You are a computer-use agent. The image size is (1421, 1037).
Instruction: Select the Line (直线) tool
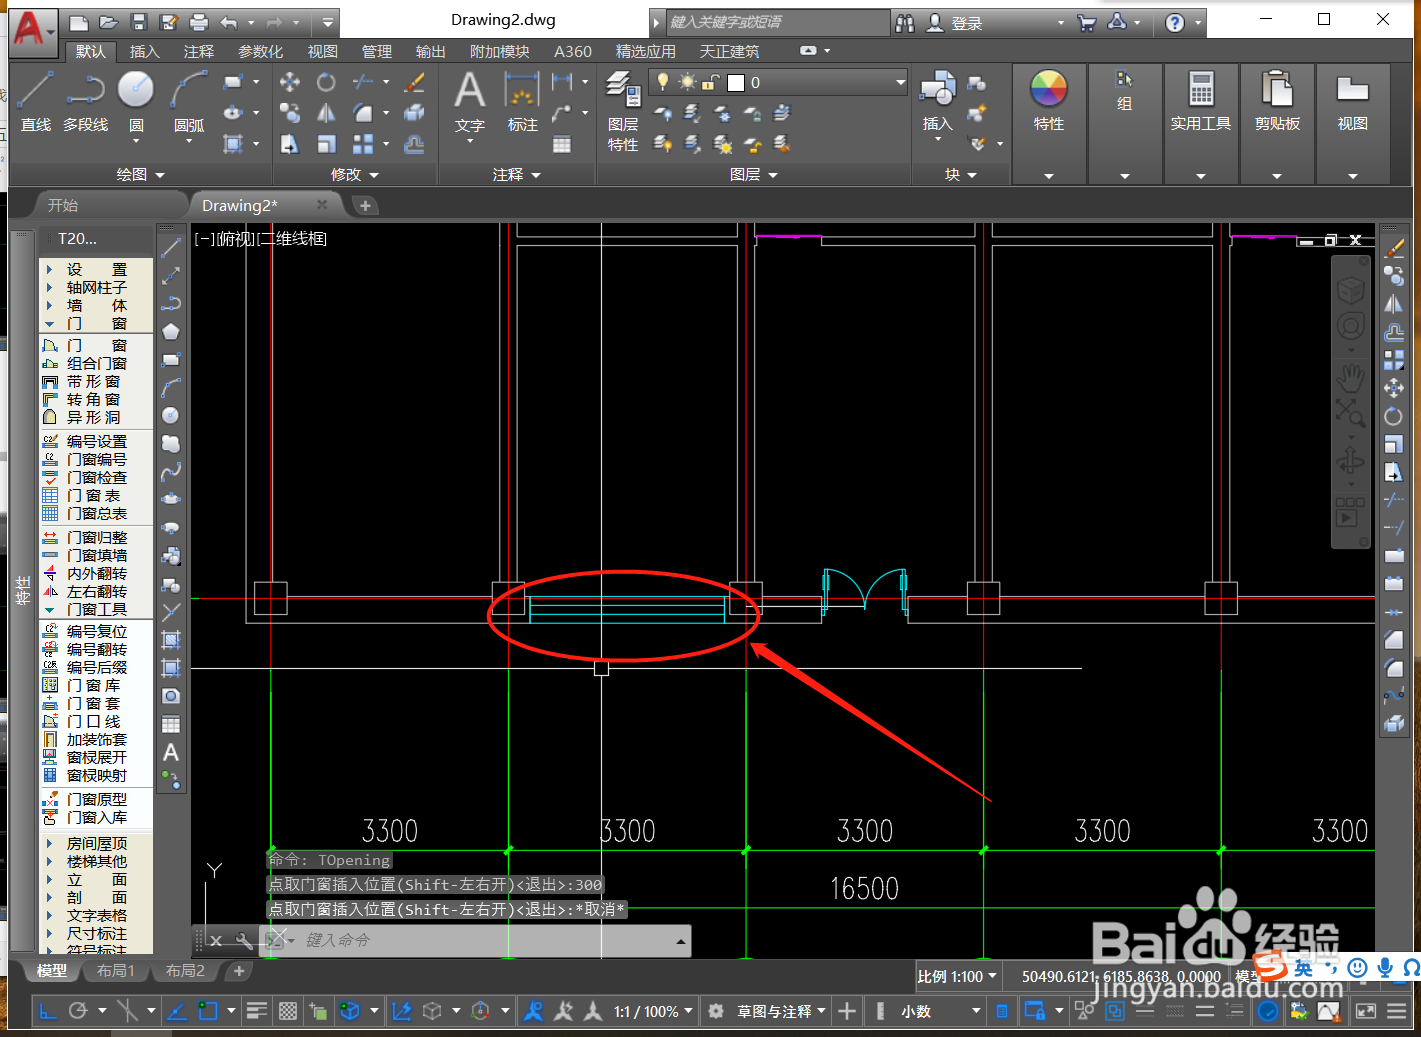pyautogui.click(x=36, y=100)
